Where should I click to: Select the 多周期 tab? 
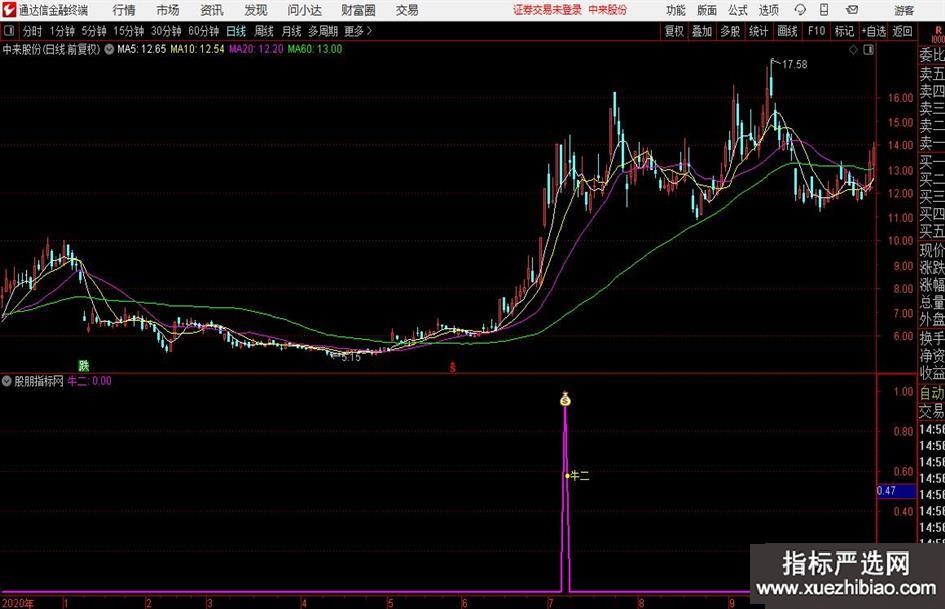(323, 31)
